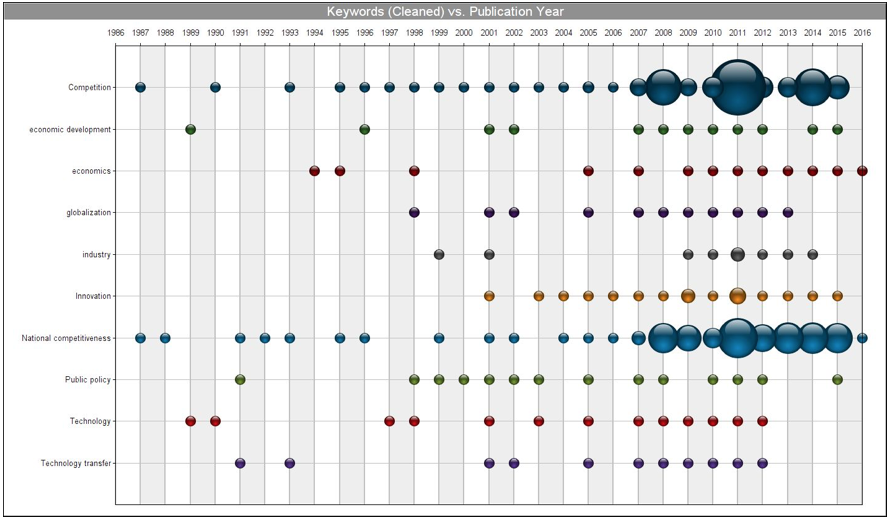
Task: Pick the large Competition bubble at 2008
Action: click(x=663, y=87)
